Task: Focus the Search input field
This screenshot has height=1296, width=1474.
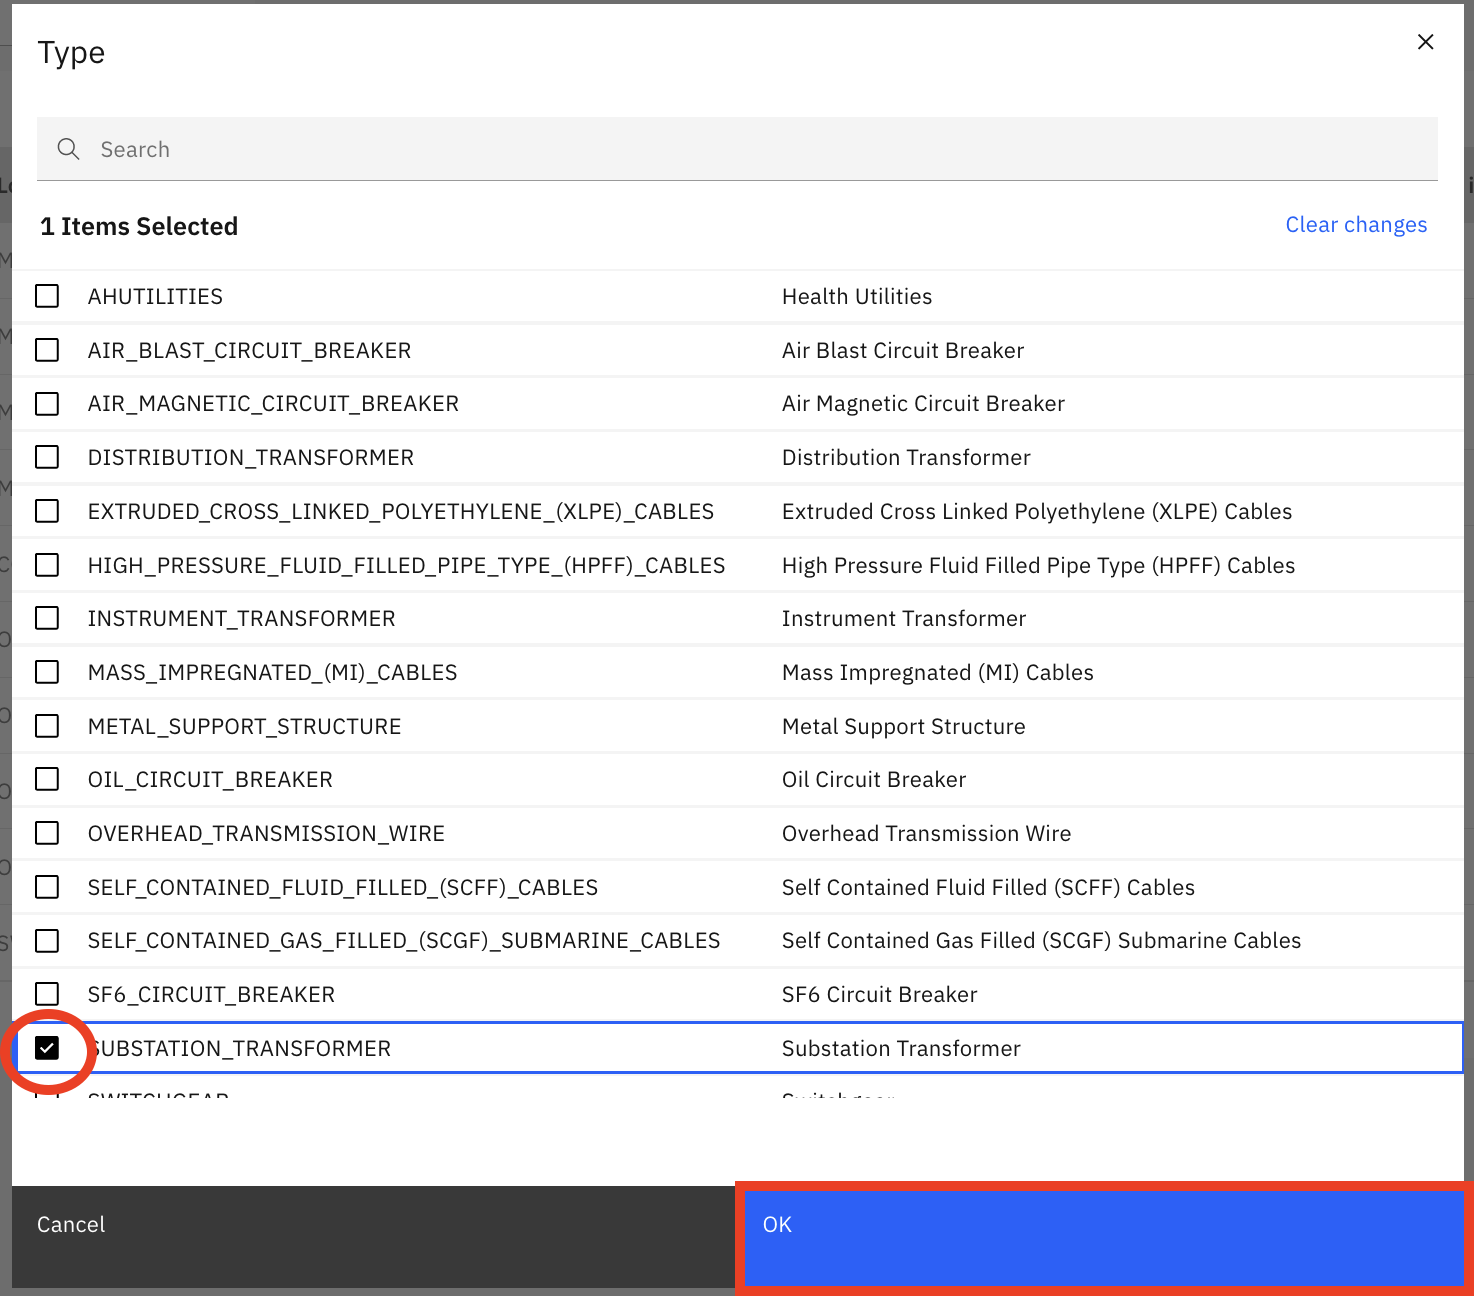Action: point(737,149)
